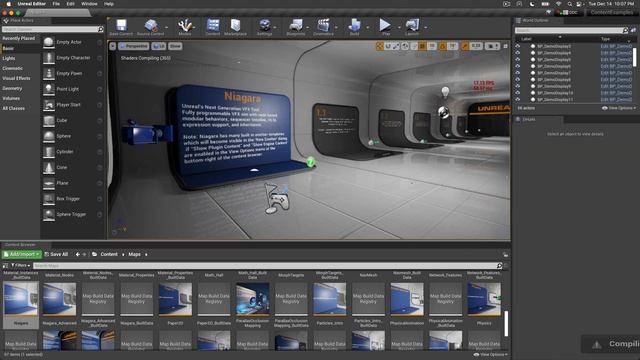
Task: Toggle visibility eye of BP_DemoDisplay4
Action: pos(518,53)
